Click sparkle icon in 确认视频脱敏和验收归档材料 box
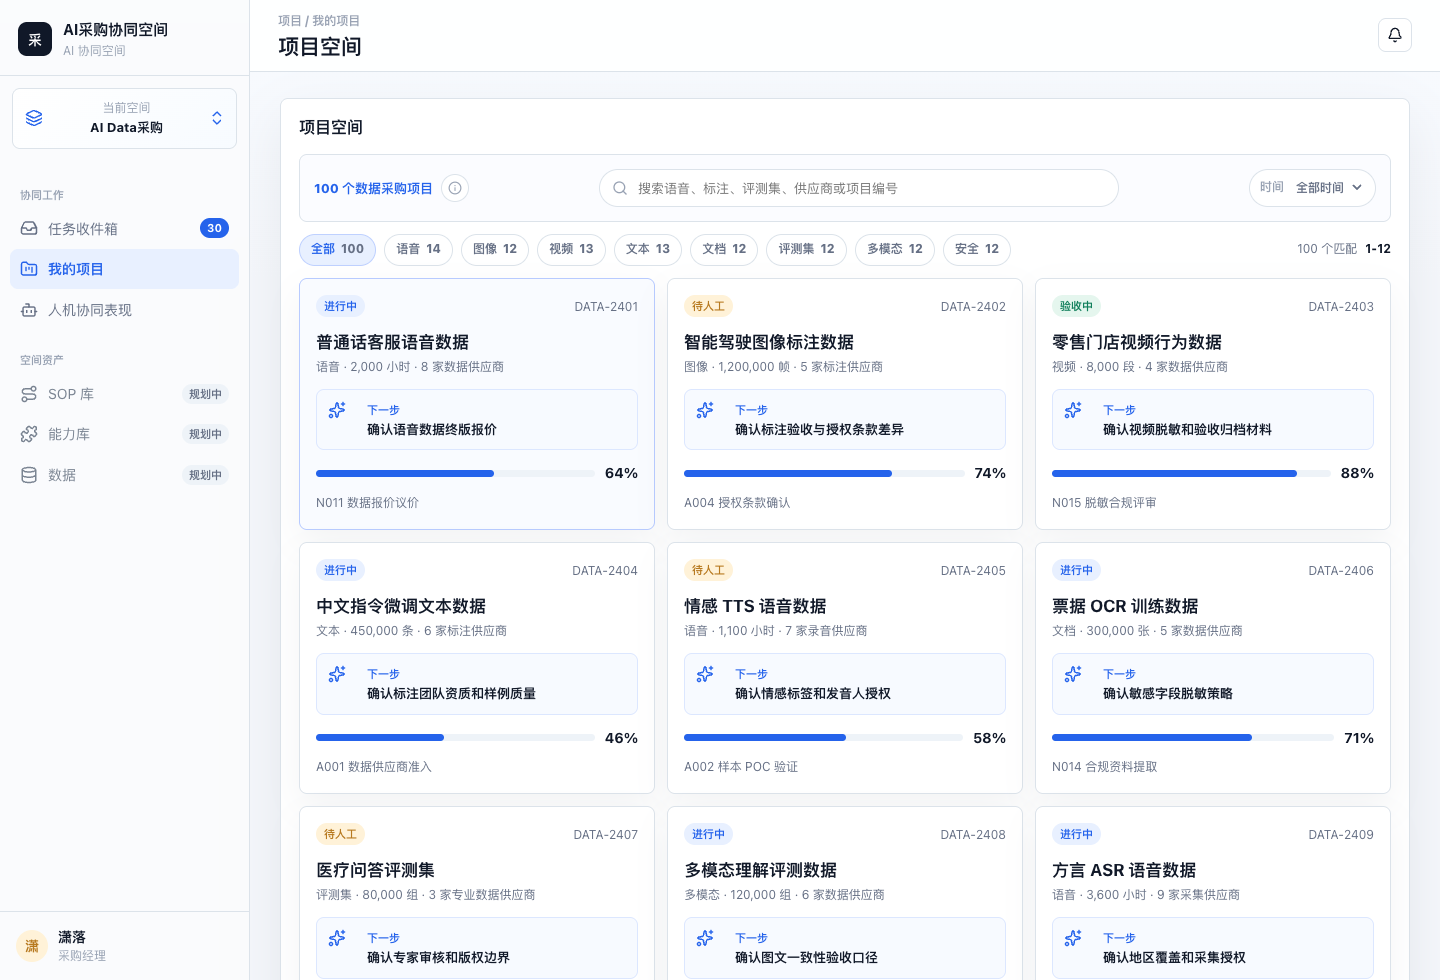Image resolution: width=1440 pixels, height=980 pixels. 1073,410
